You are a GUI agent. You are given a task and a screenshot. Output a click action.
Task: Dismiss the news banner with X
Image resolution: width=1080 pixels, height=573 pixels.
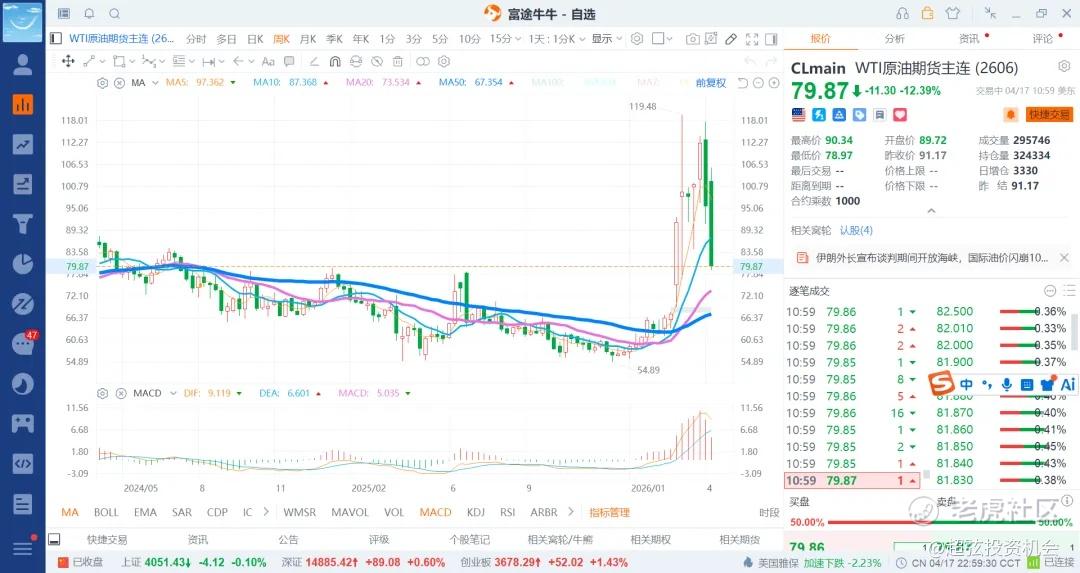pyautogui.click(x=1064, y=258)
